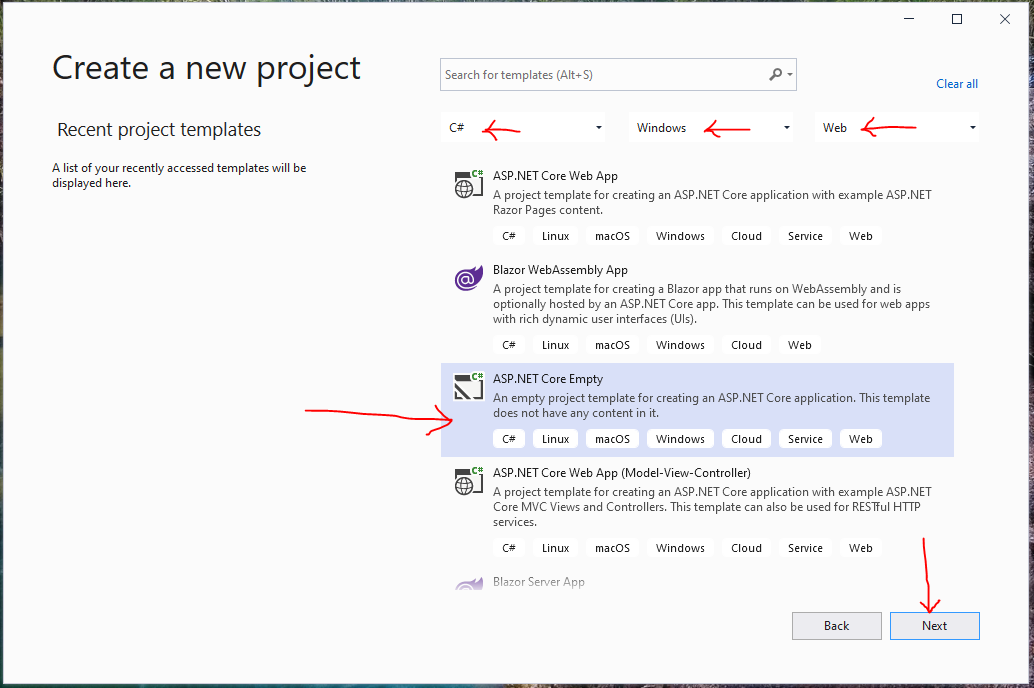1034x688 pixels.
Task: Select ASP.NET Core Empty title
Action: [548, 379]
